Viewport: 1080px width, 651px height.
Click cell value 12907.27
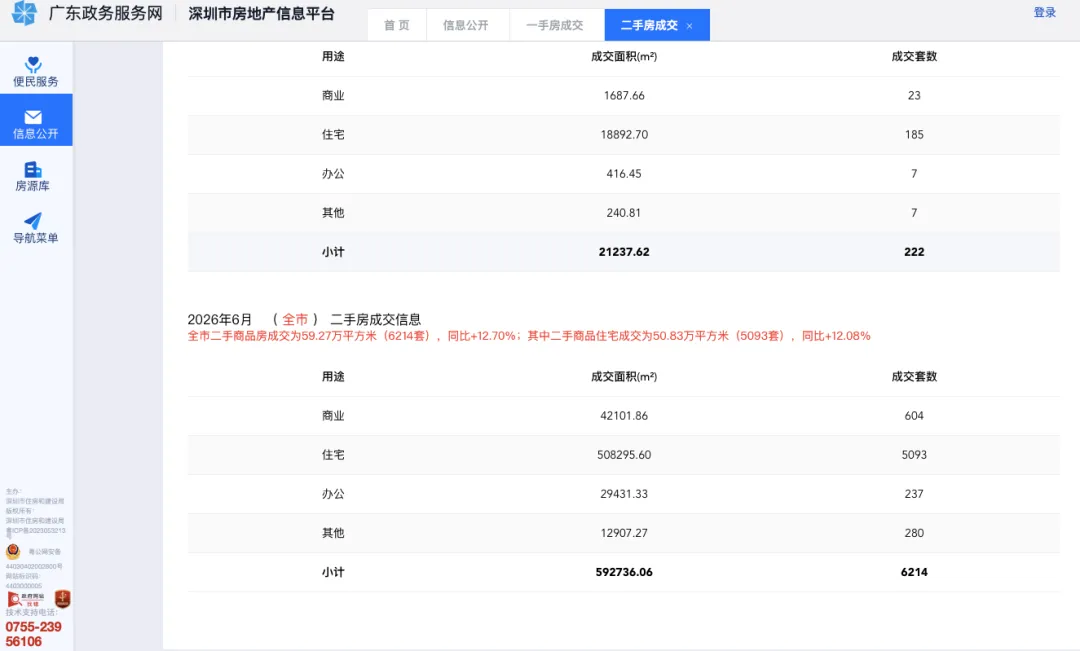tap(624, 533)
